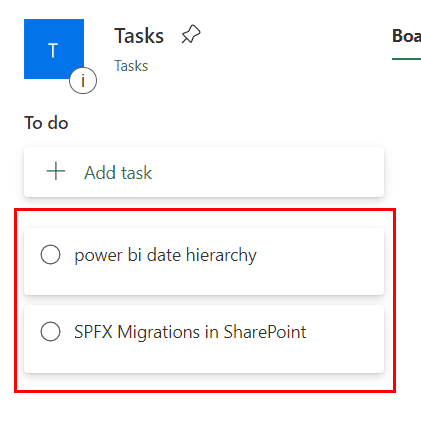Select the To do bucket header

coord(46,123)
